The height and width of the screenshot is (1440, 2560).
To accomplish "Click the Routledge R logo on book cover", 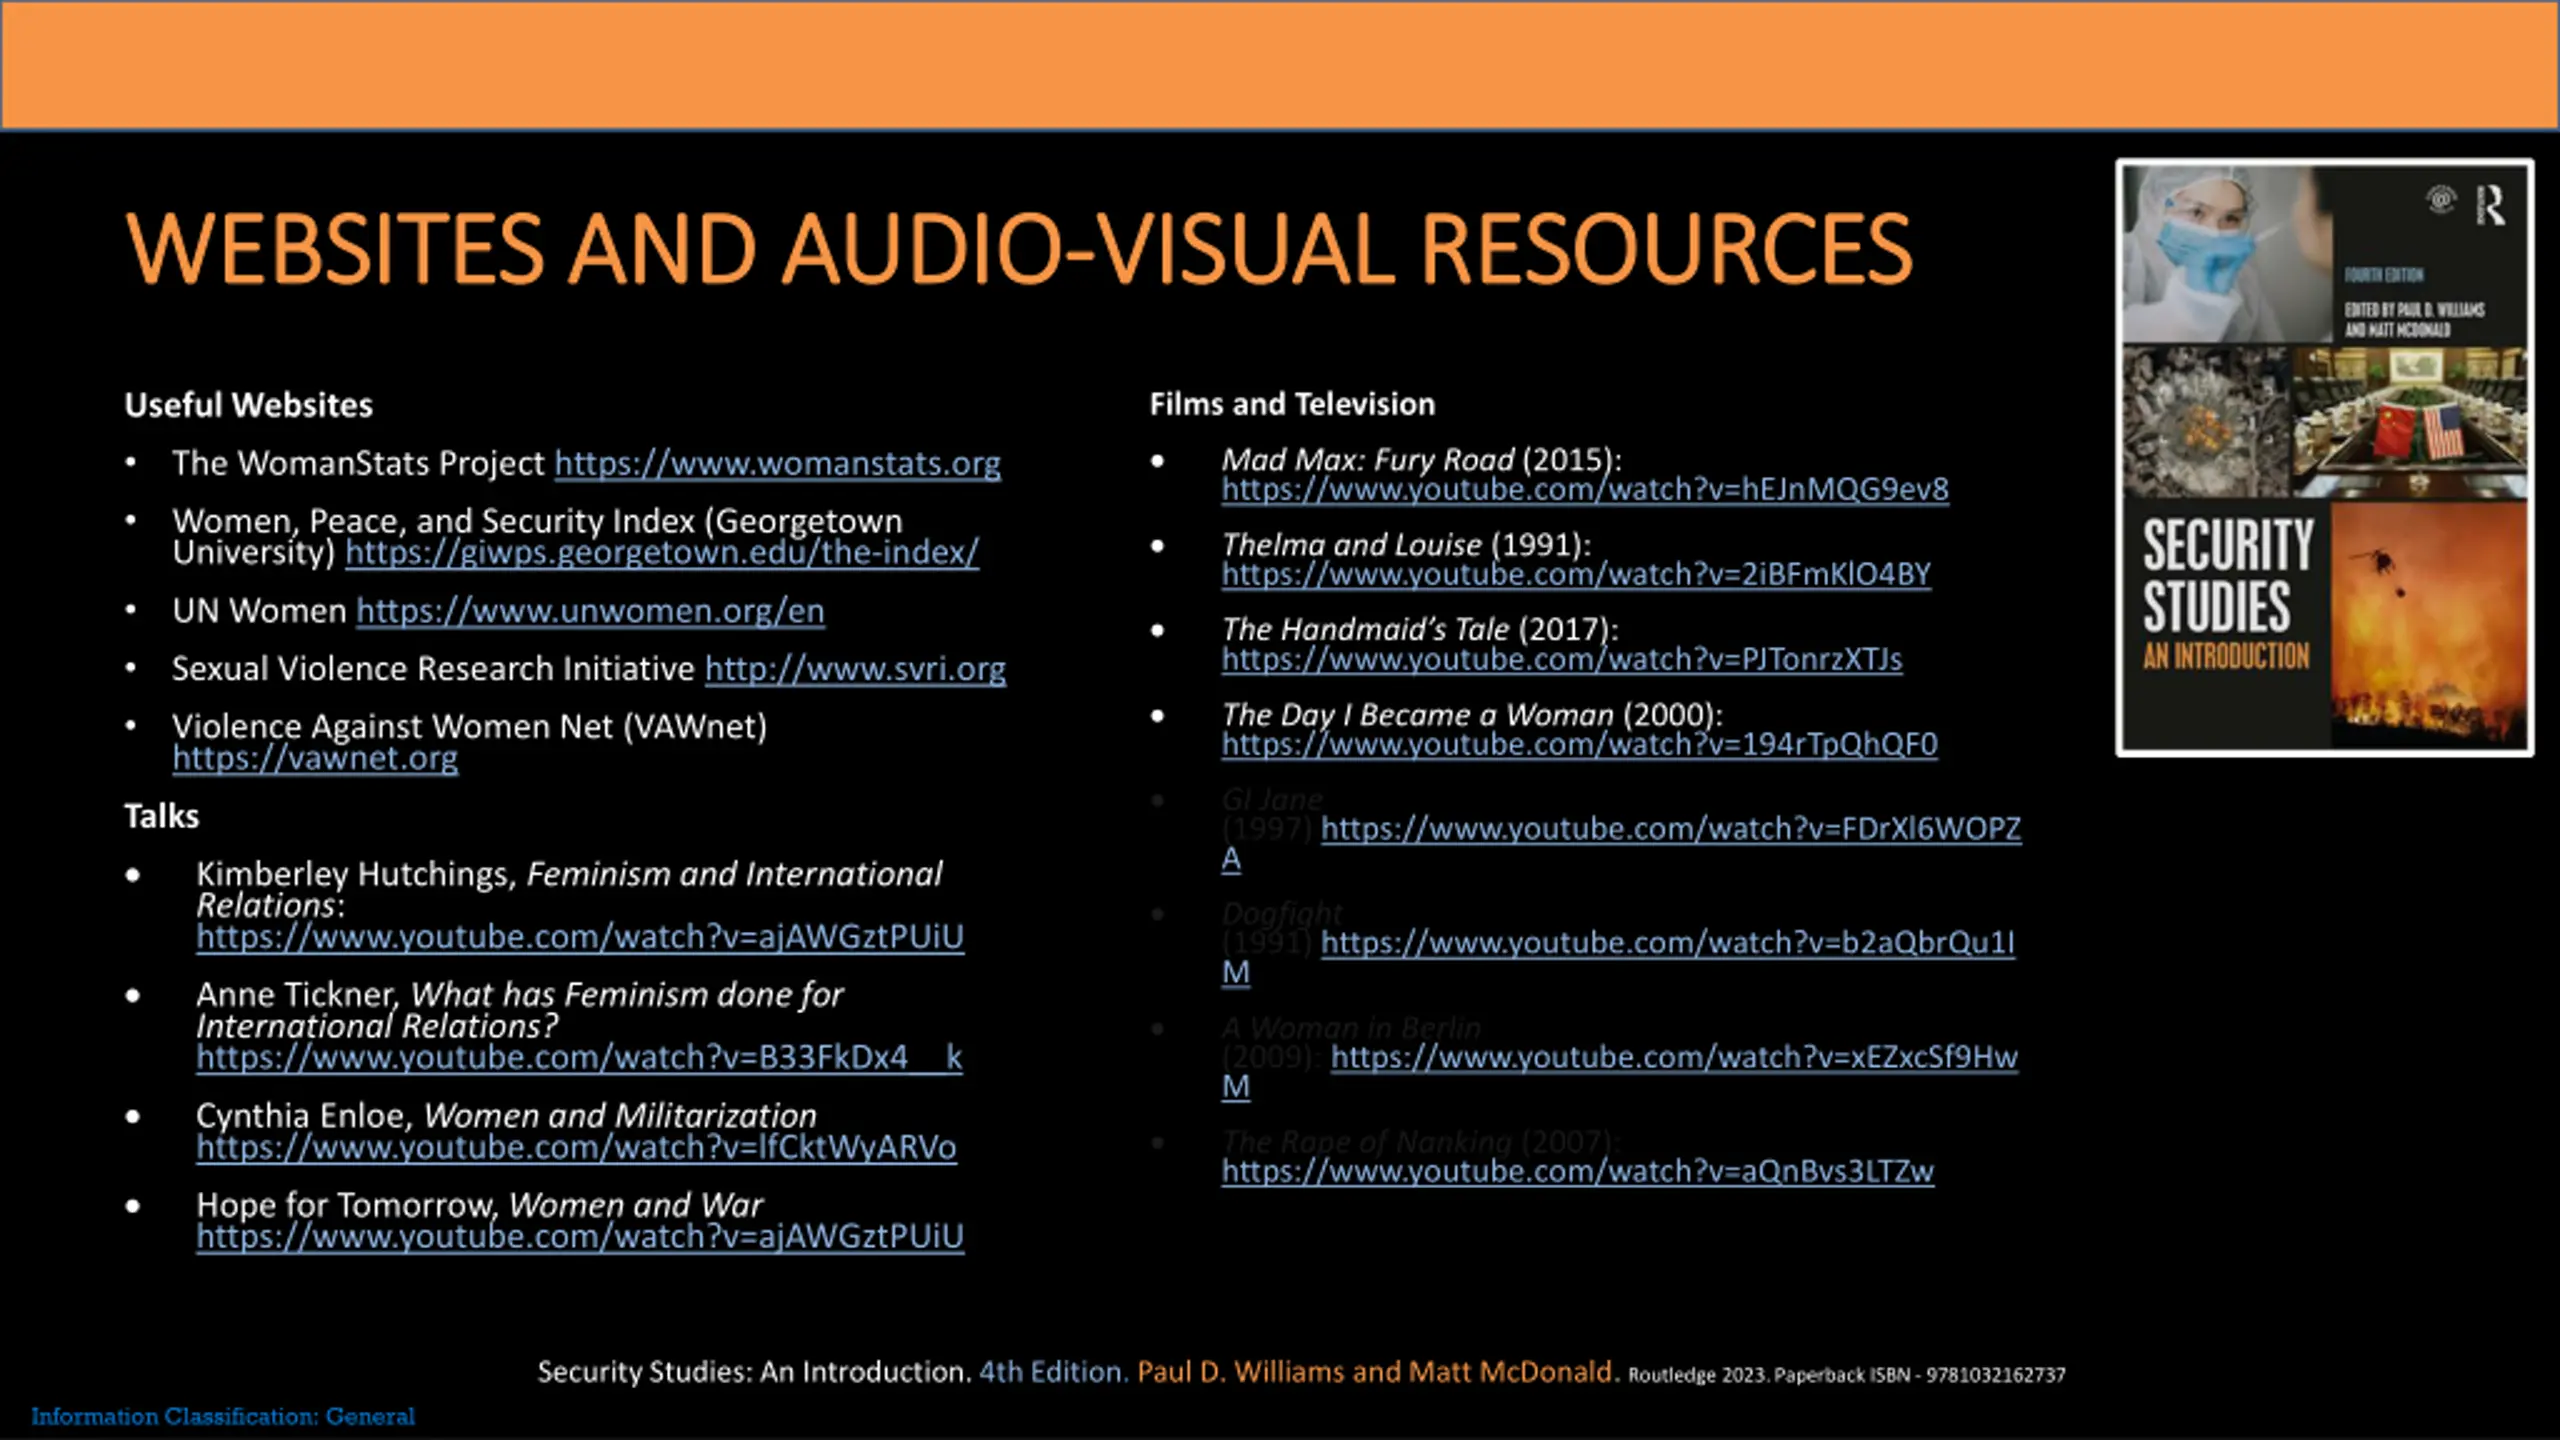I will [x=2491, y=205].
